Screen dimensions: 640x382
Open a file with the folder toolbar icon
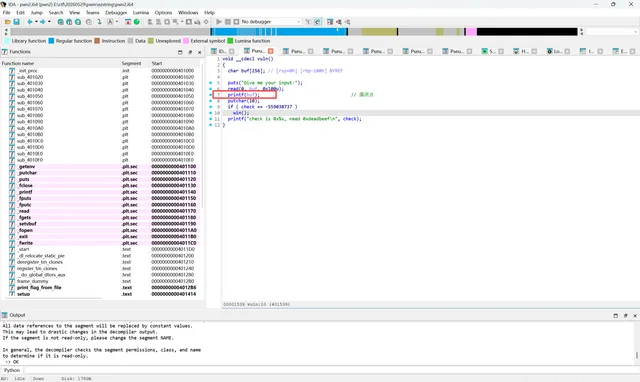(x=8, y=22)
